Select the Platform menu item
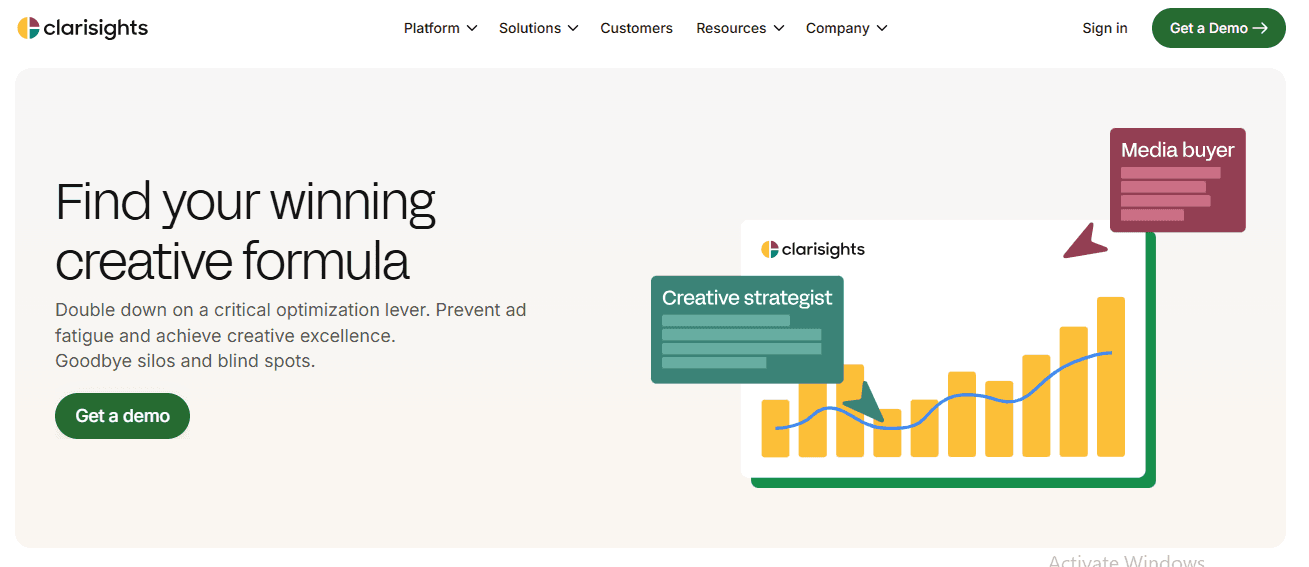This screenshot has height=567, width=1309. click(431, 28)
